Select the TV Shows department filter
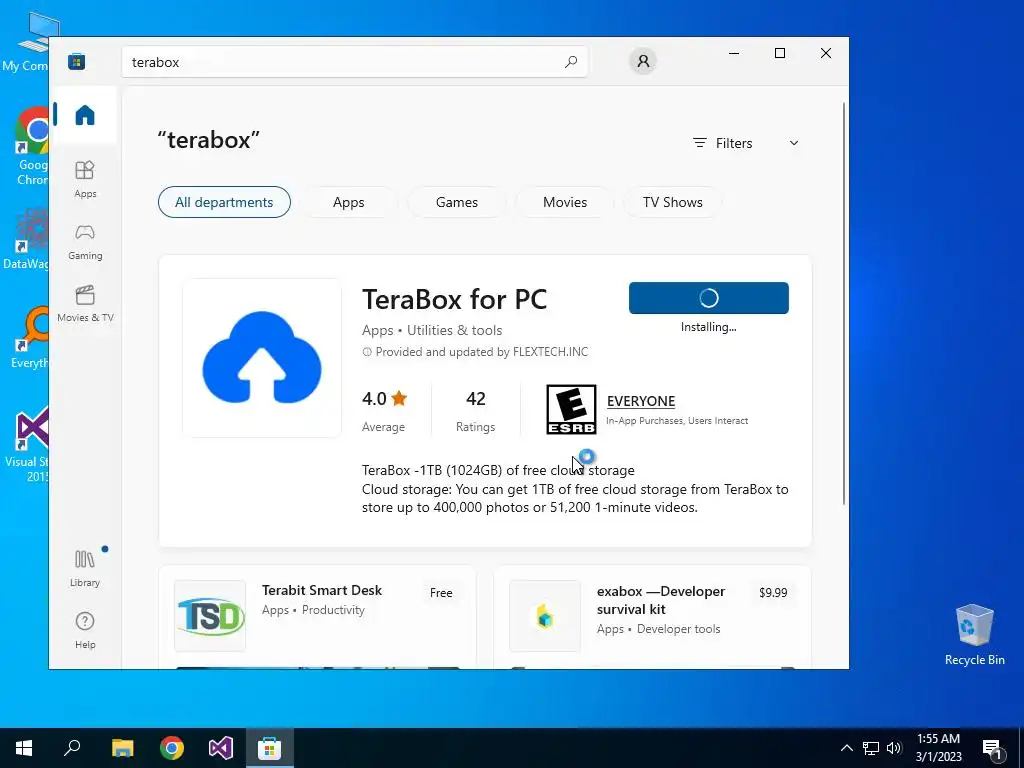The width and height of the screenshot is (1024, 768). (673, 202)
